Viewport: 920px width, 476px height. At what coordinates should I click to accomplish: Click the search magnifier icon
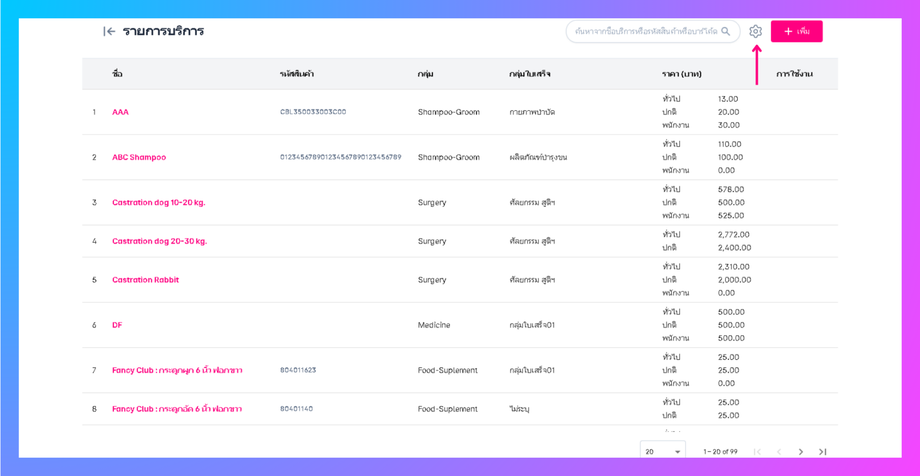point(726,31)
